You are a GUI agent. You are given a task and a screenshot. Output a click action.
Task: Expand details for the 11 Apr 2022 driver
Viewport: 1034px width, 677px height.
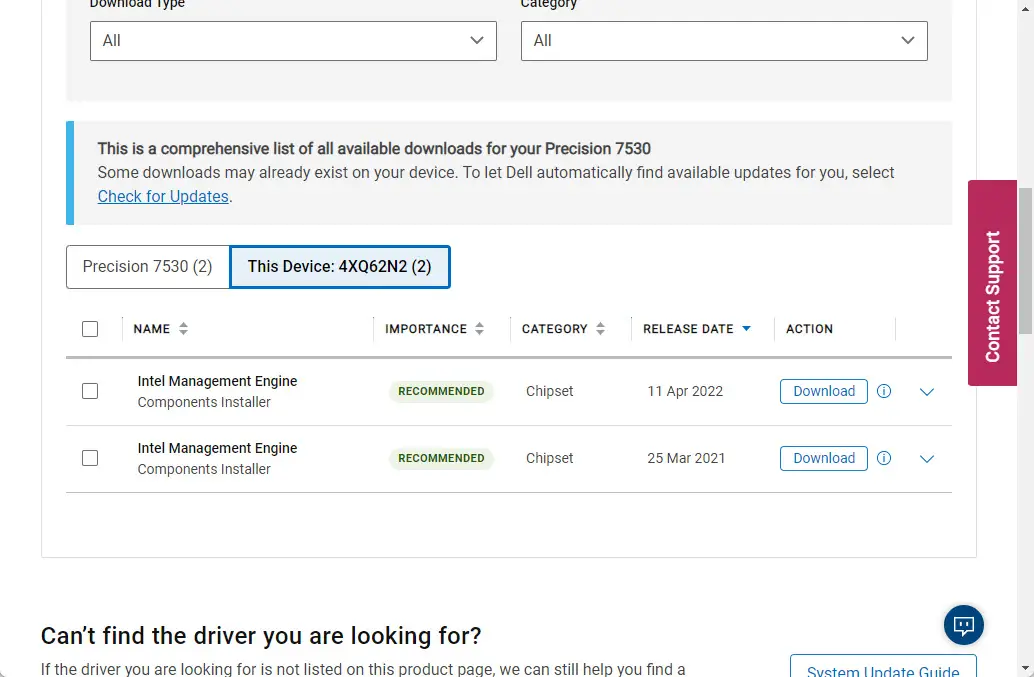pyautogui.click(x=926, y=391)
